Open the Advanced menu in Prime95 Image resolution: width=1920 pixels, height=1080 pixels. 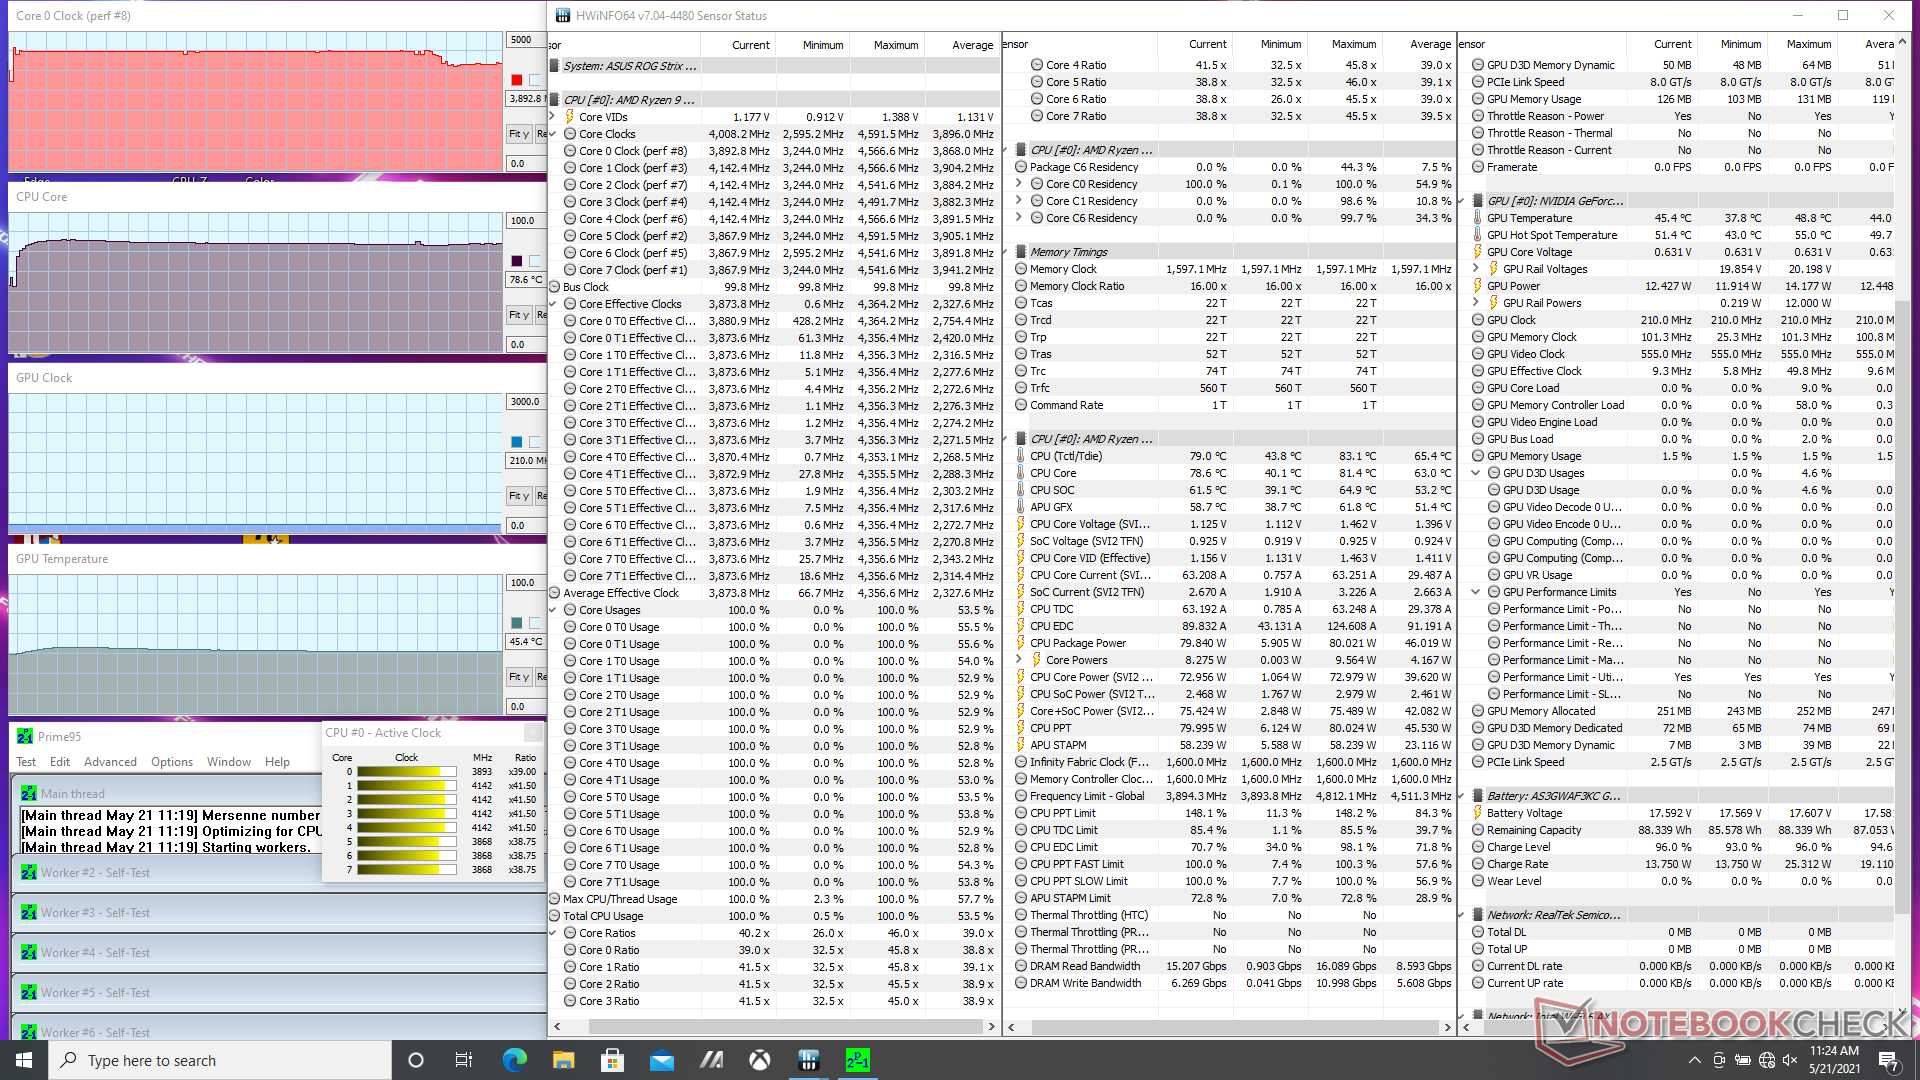[110, 762]
